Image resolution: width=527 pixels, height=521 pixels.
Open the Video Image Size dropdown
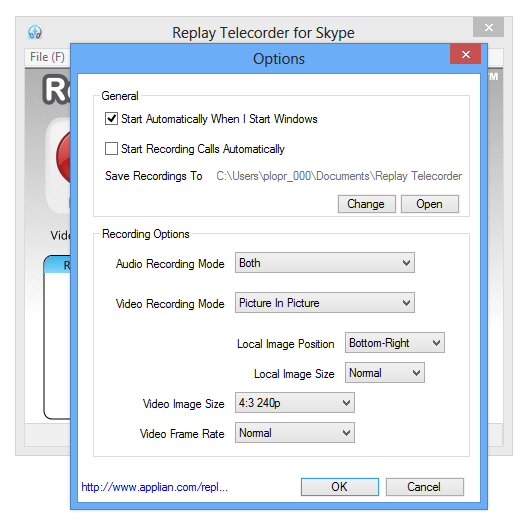295,403
